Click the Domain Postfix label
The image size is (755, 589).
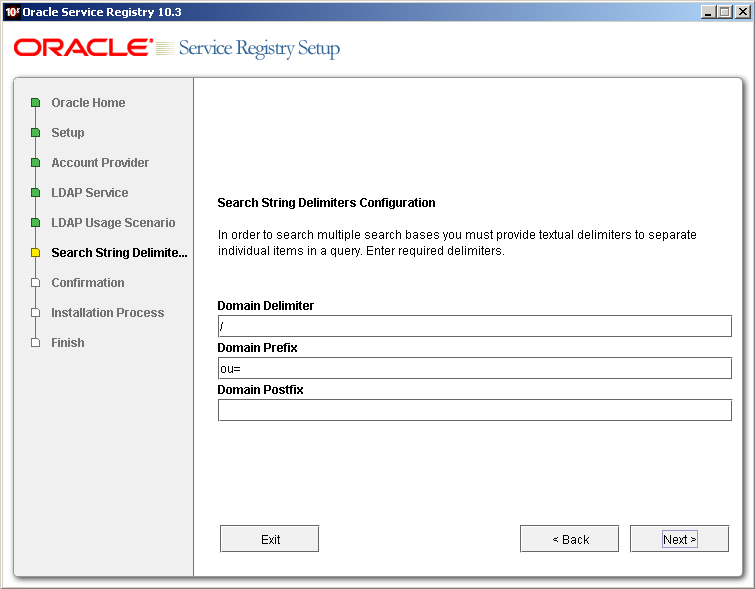260,390
